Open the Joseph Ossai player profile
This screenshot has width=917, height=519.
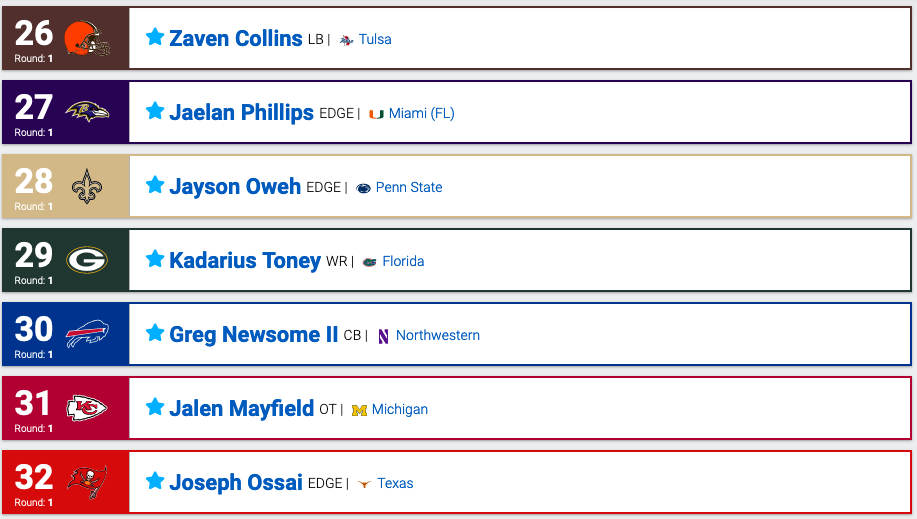[236, 483]
